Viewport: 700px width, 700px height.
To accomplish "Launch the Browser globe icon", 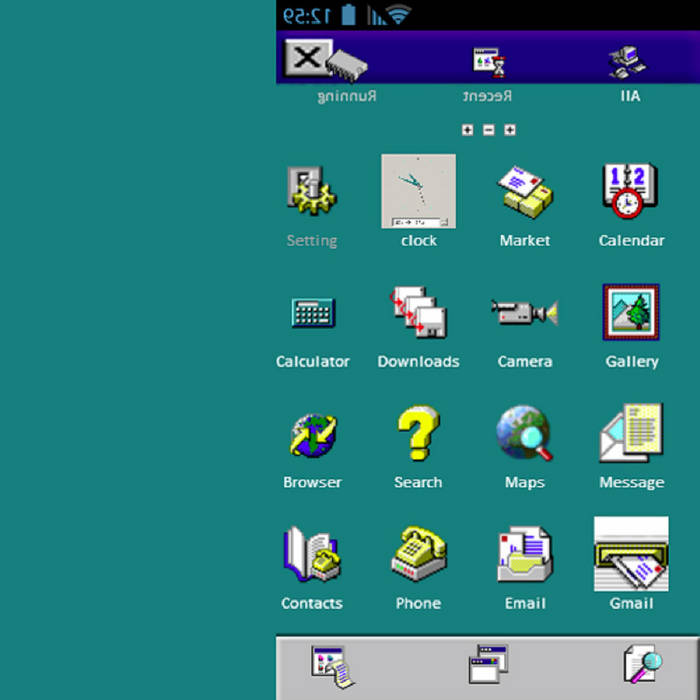I will pyautogui.click(x=312, y=435).
